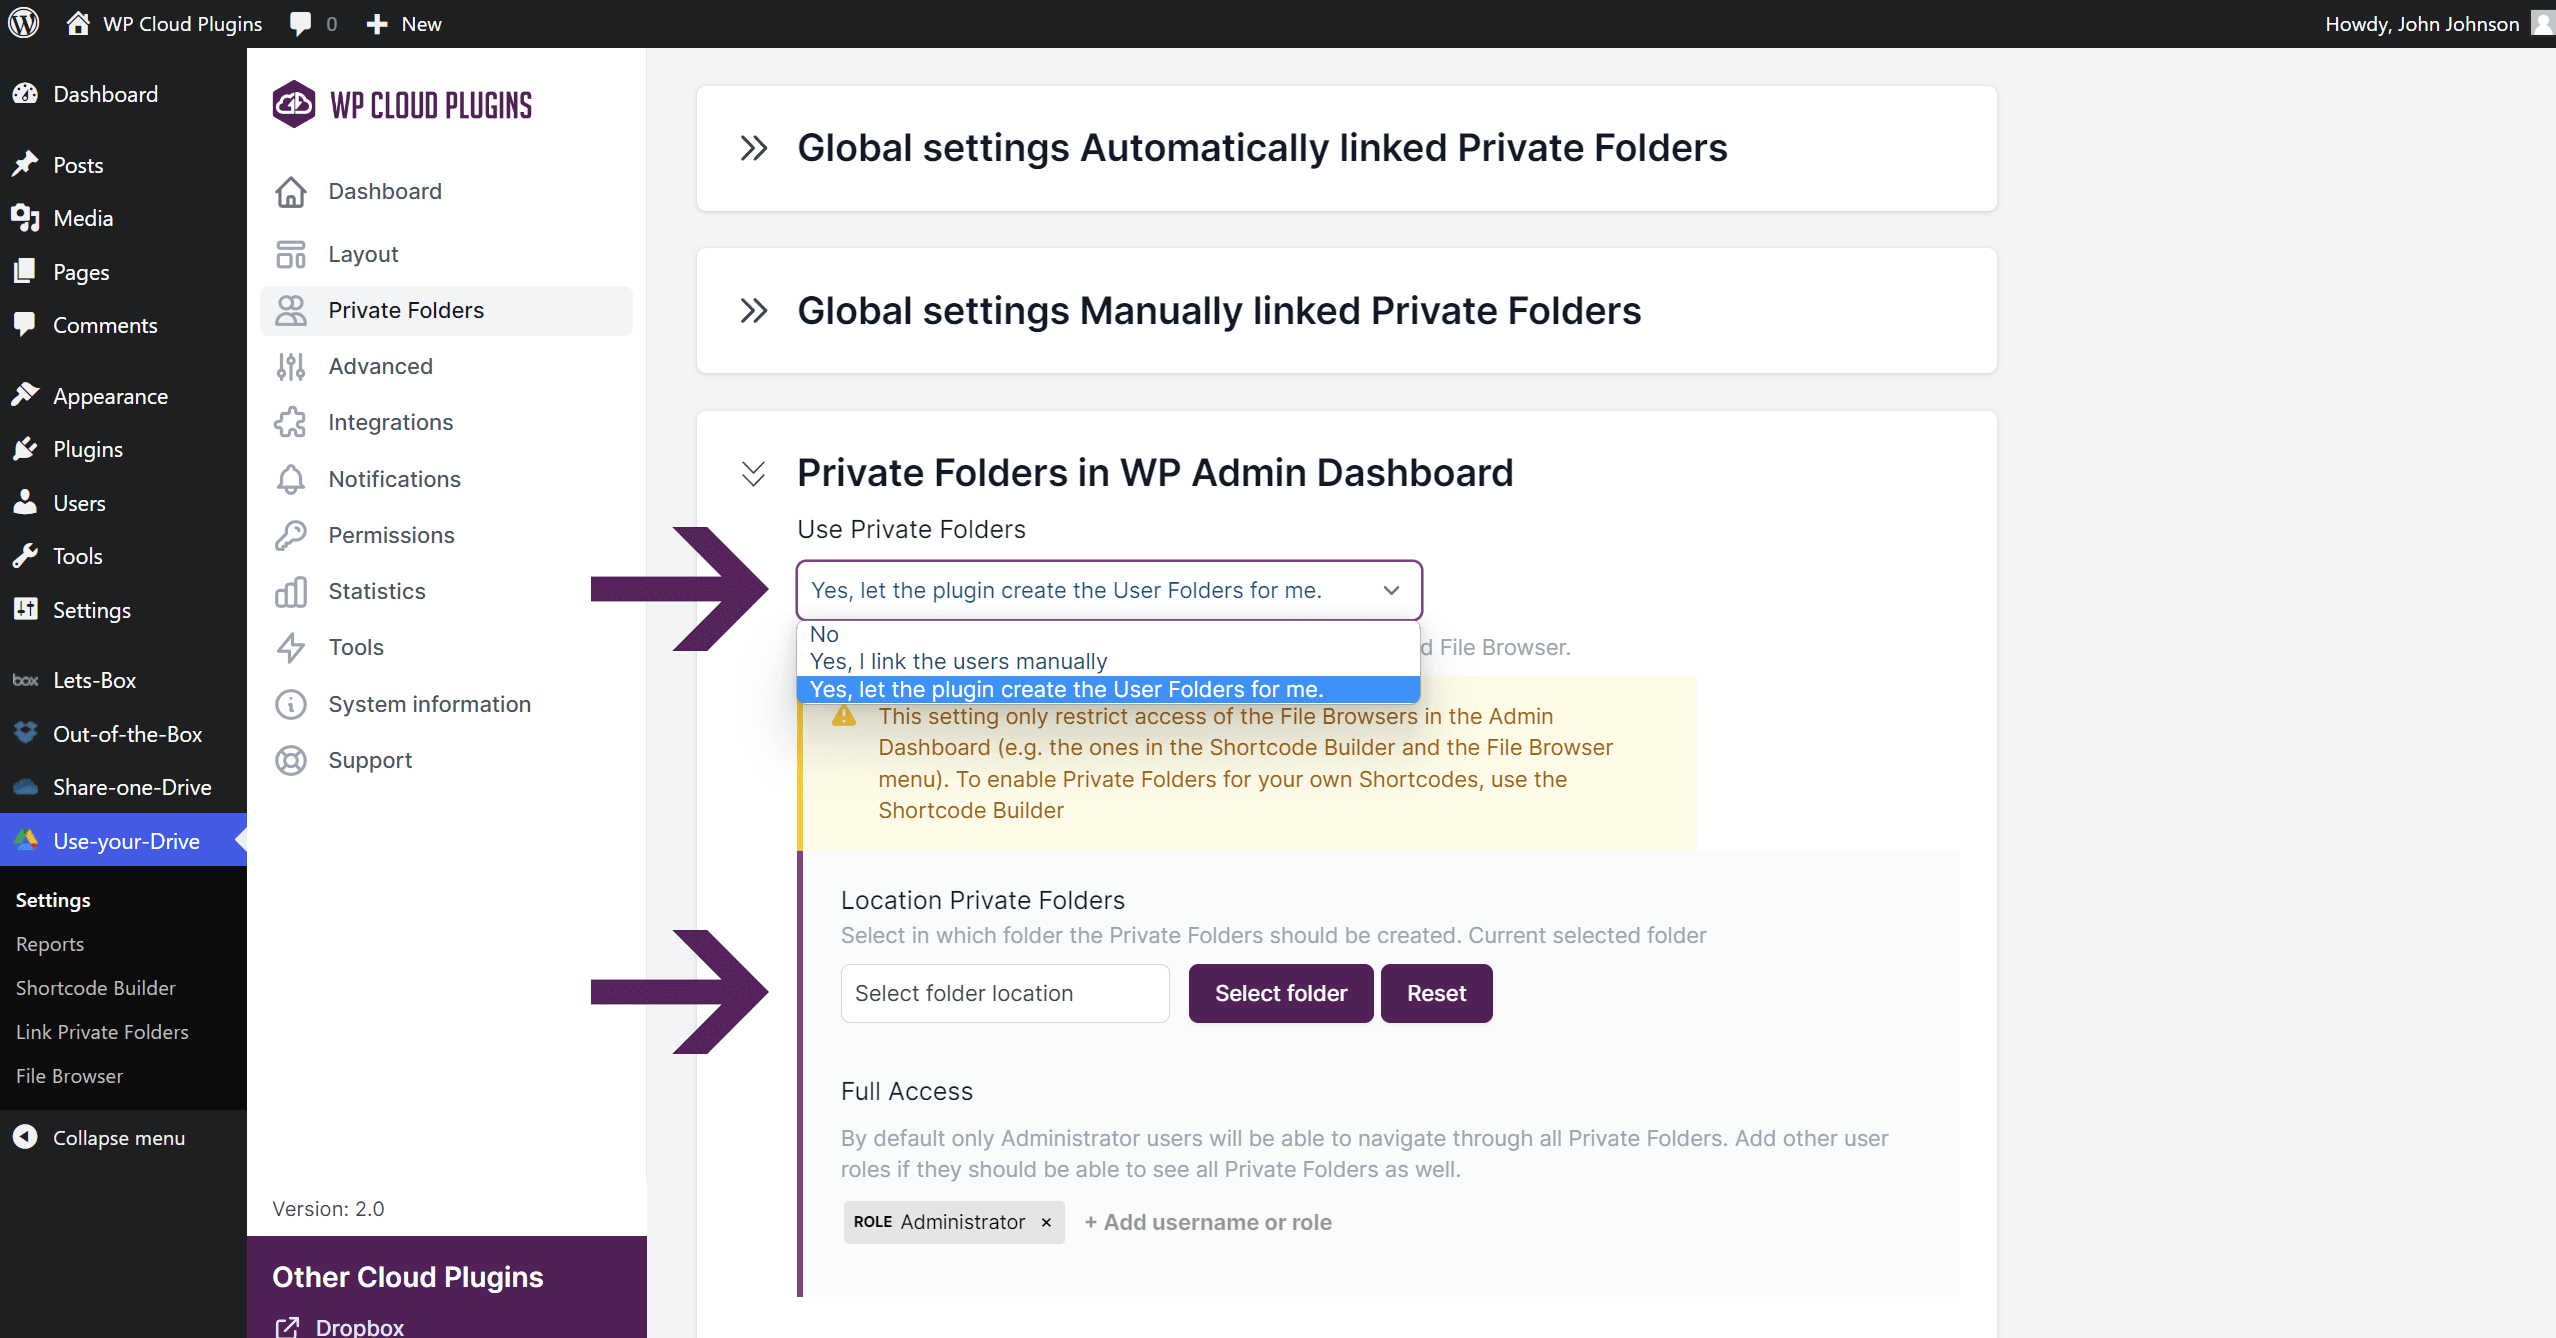This screenshot has width=2556, height=1338.
Task: Choose 'Yes, I link the users manually'
Action: [x=958, y=662]
